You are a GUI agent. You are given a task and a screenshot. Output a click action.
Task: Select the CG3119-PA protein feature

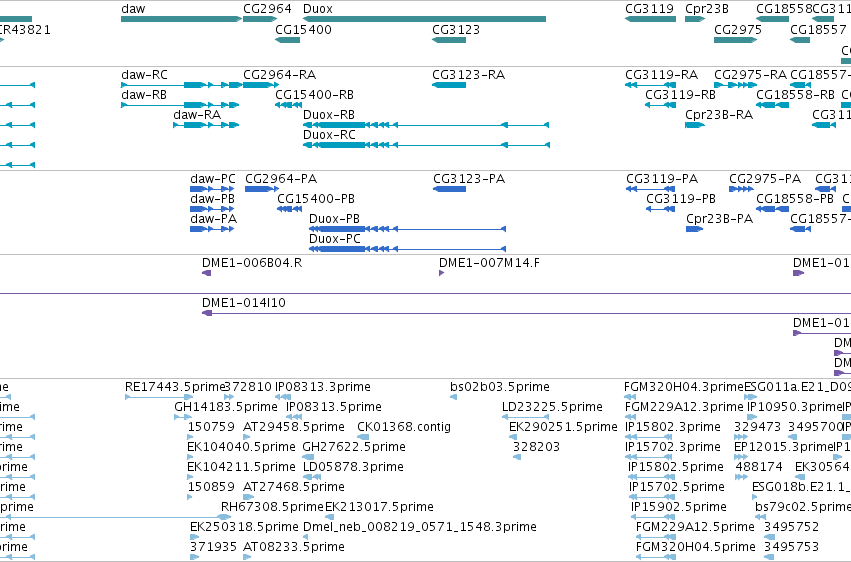coord(650,189)
